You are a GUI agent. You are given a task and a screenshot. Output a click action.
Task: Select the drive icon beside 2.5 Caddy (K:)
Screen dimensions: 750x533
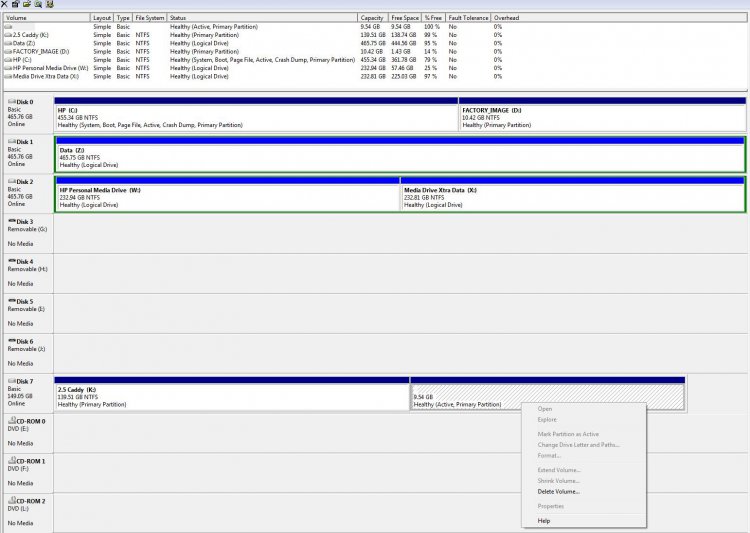pos(8,35)
